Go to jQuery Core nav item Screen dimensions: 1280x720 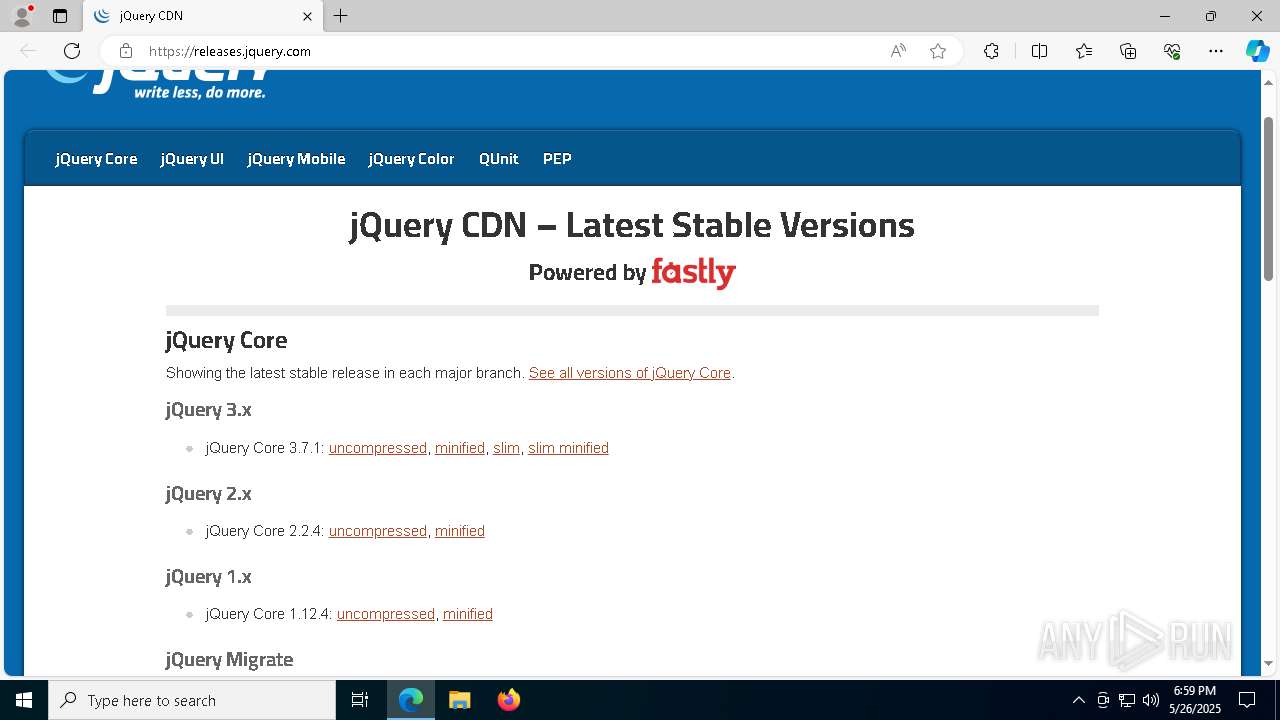tap(96, 159)
